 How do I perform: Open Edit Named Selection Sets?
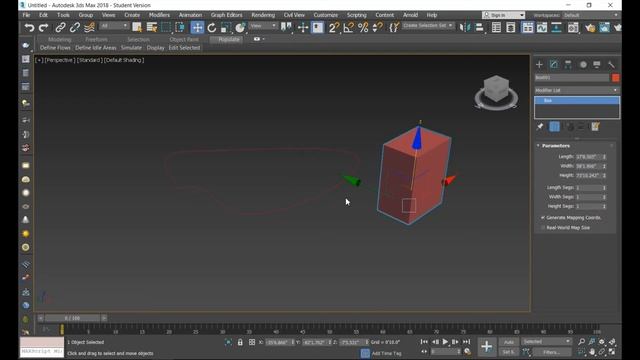point(393,27)
